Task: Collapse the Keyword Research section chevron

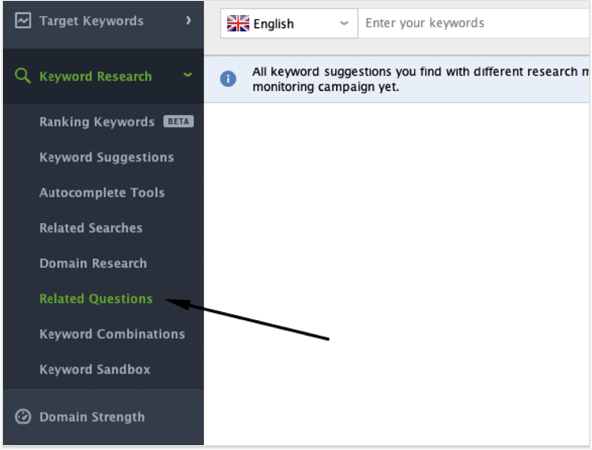Action: [188, 75]
